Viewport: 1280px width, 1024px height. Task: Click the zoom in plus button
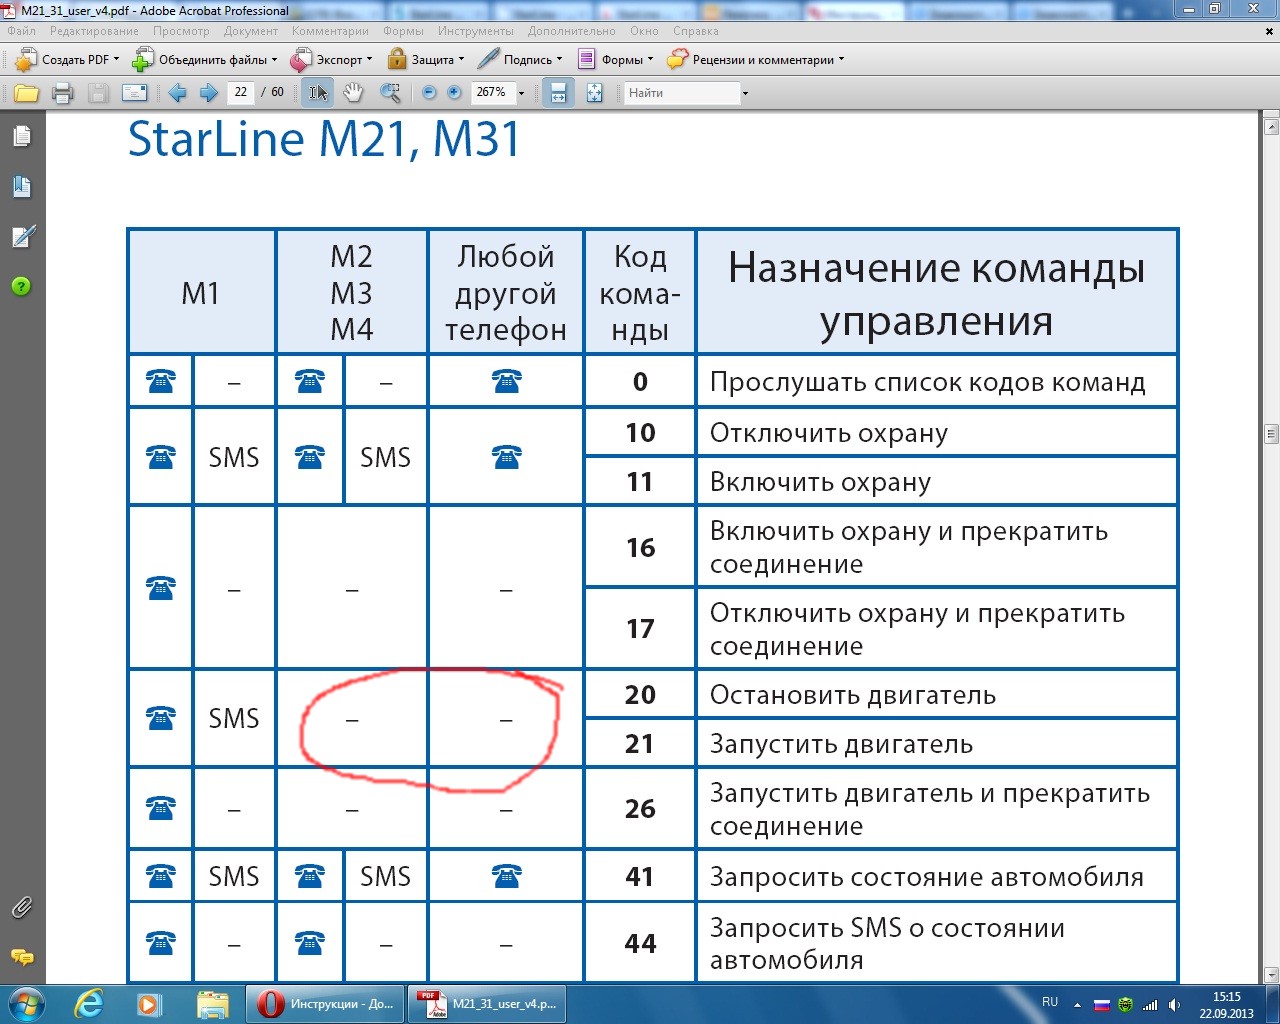tap(454, 93)
